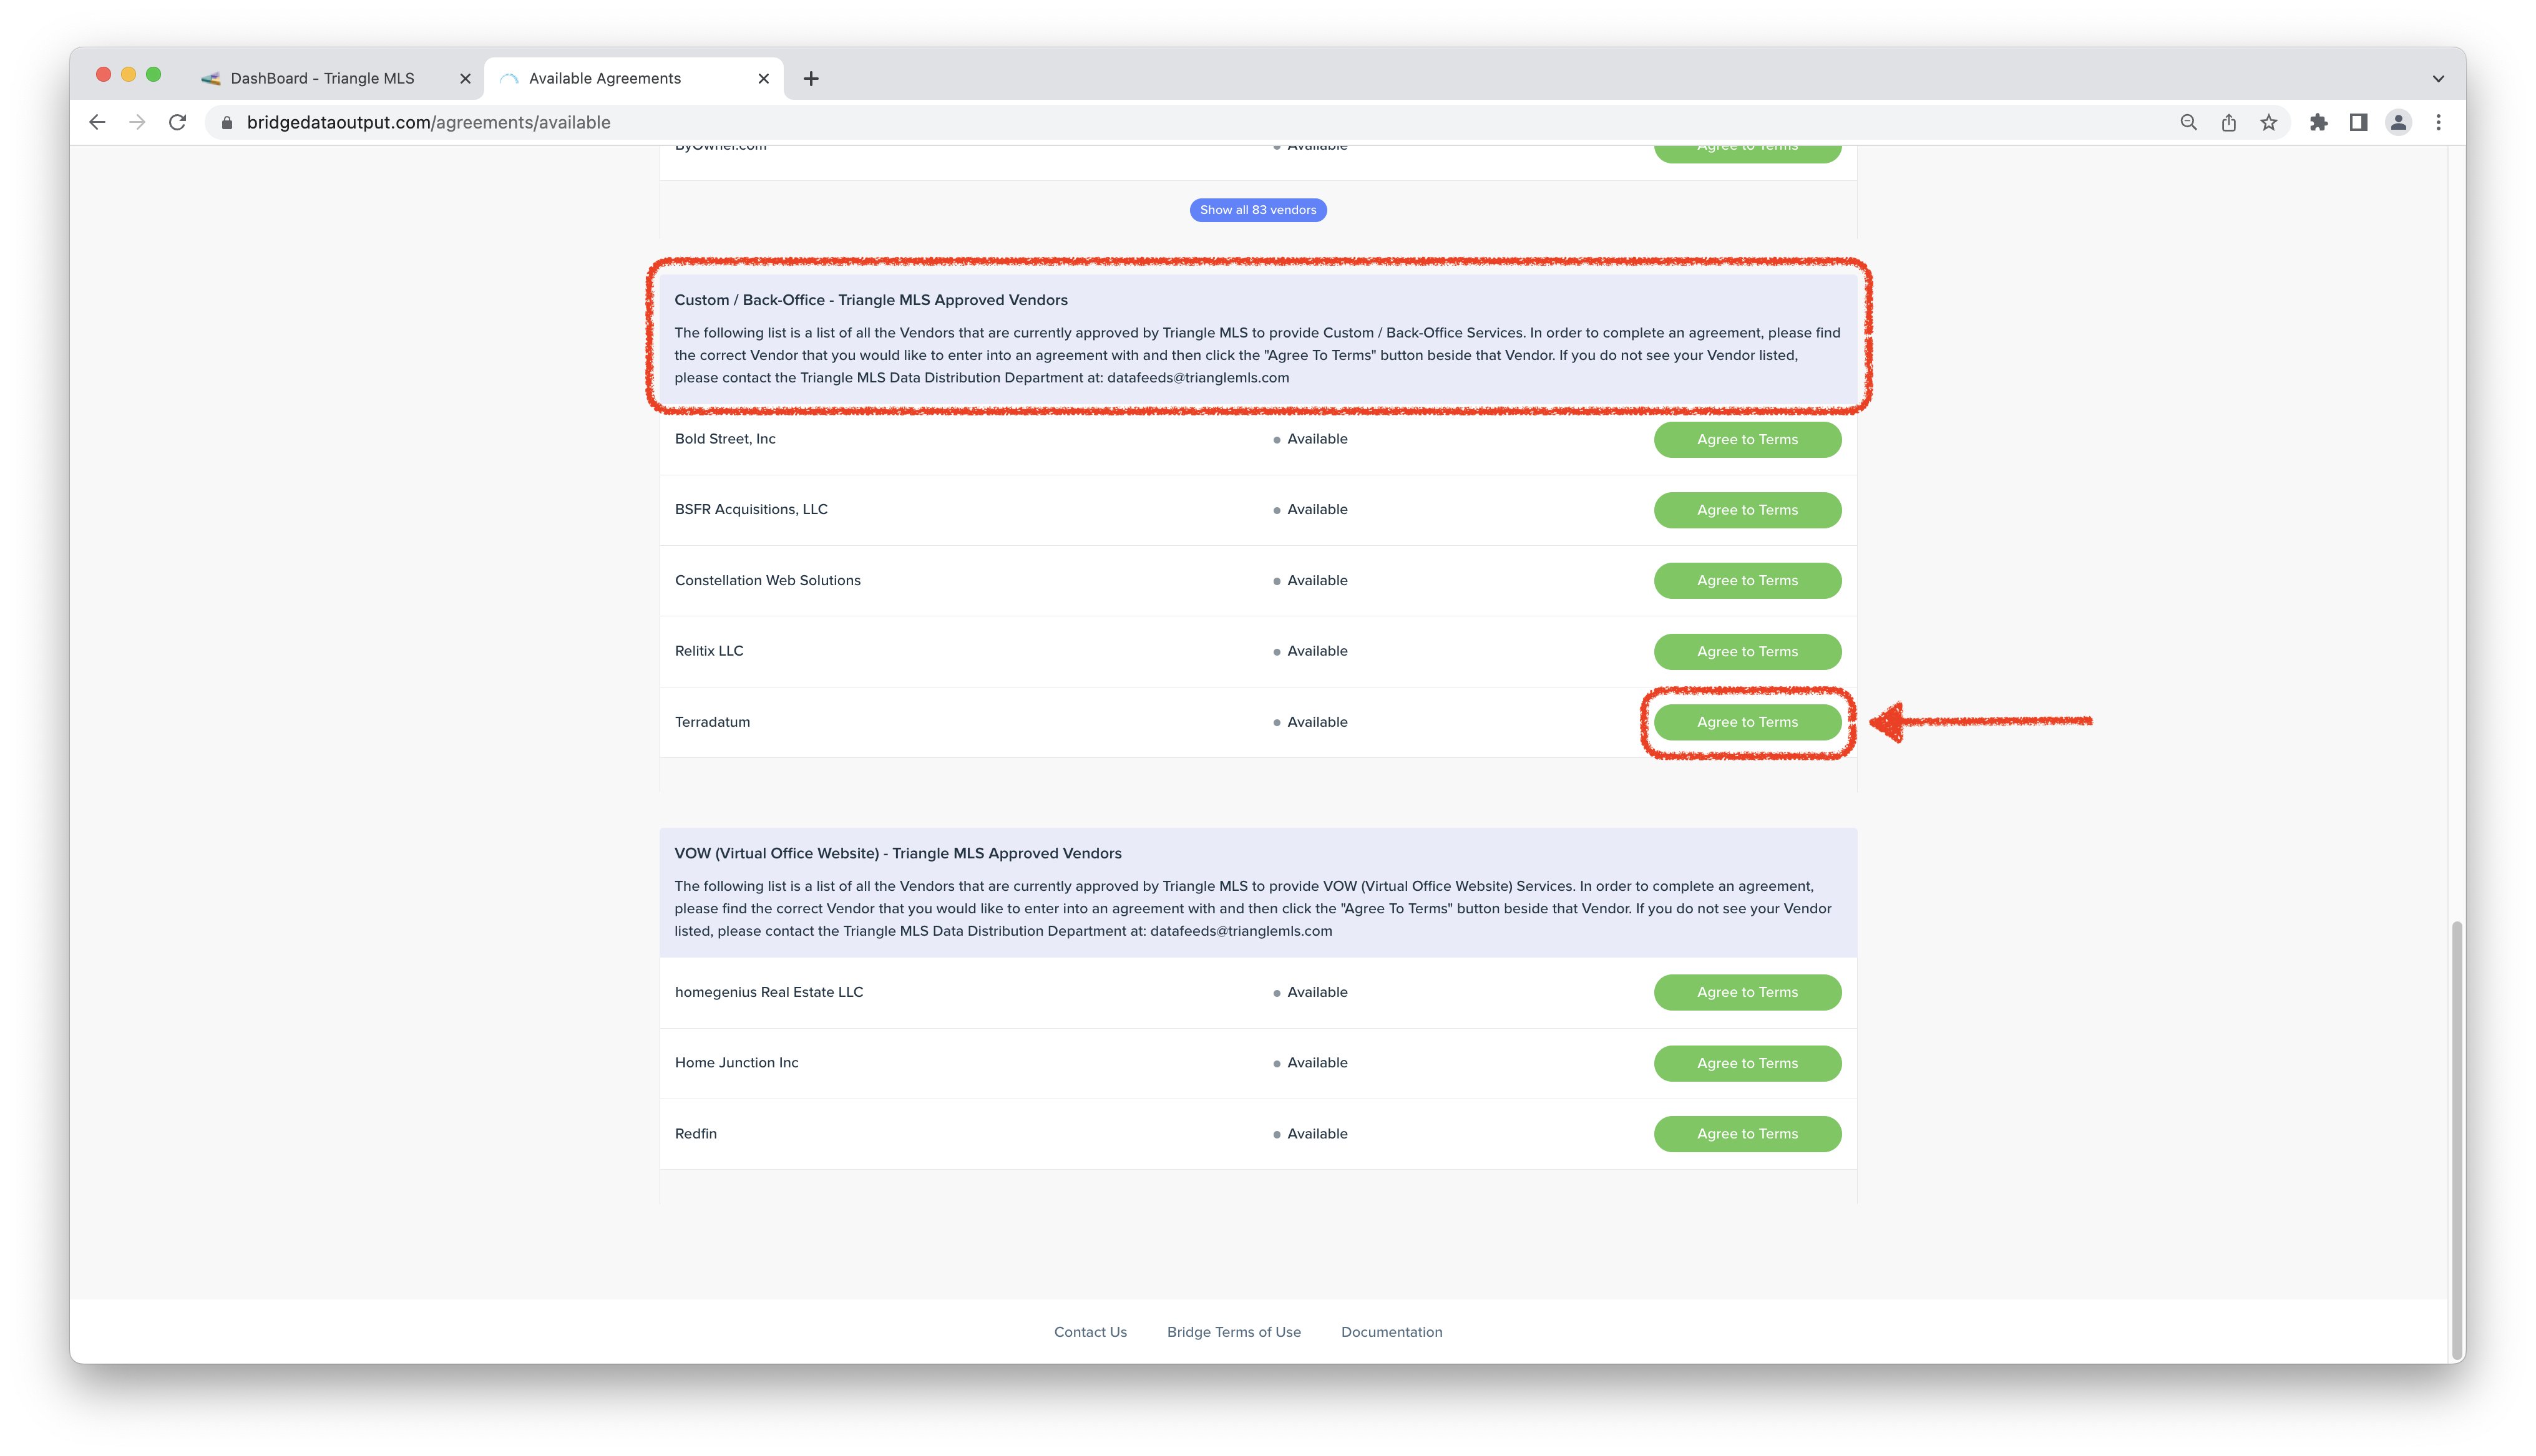Close the Available Agreements tab
Screen dimensions: 2536x1456
(x=763, y=78)
